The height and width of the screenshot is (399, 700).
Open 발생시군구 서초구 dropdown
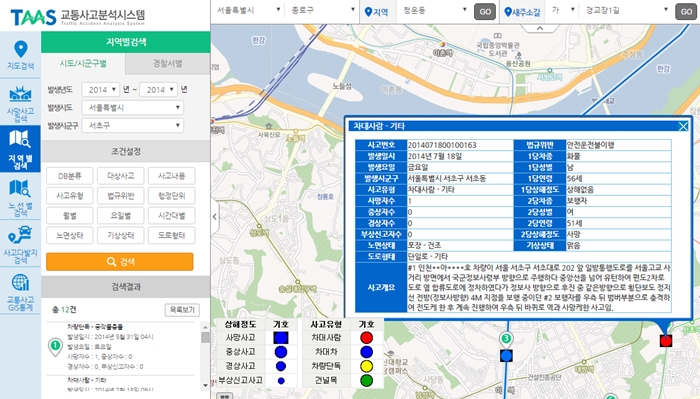[133, 125]
